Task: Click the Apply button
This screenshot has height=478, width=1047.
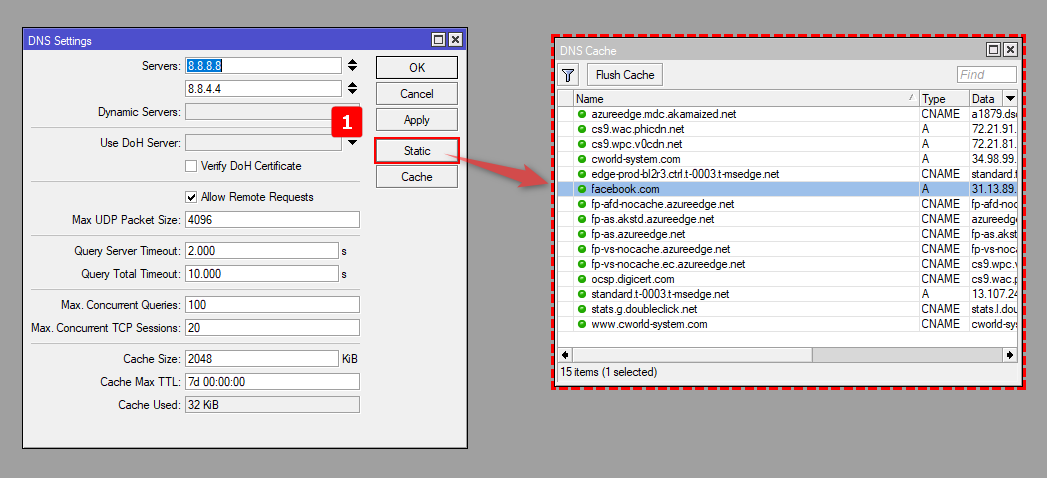Action: (417, 120)
